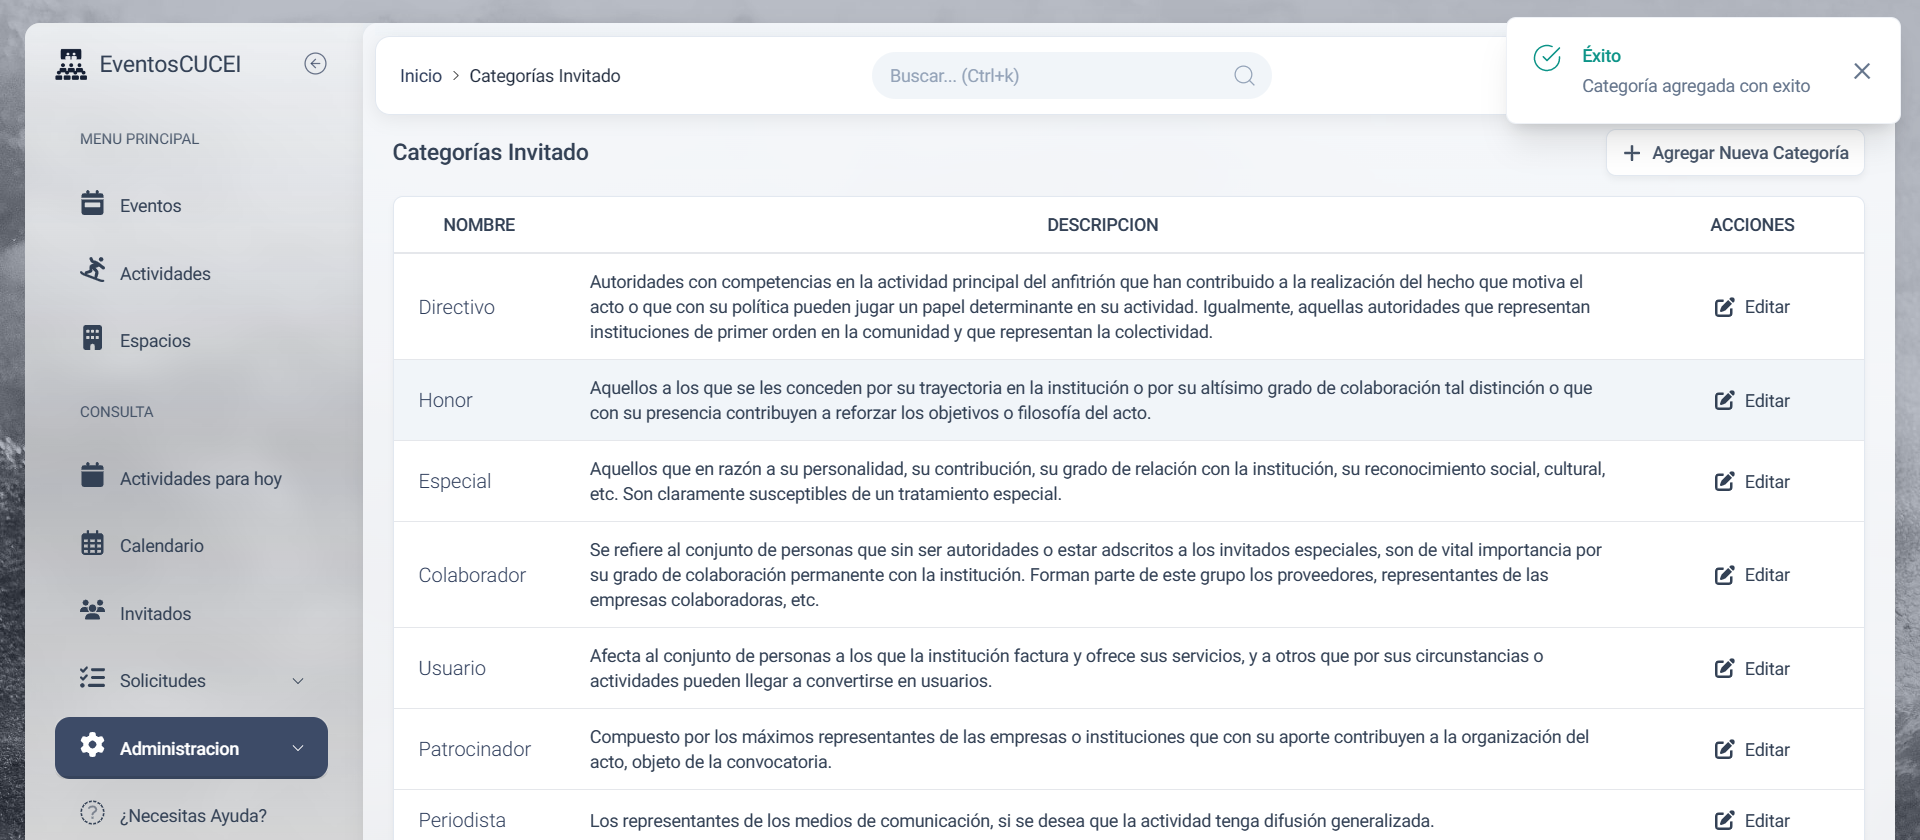Screen dimensions: 1920x840
Task: Click Categorías Invitado breadcrumb
Action: (545, 76)
